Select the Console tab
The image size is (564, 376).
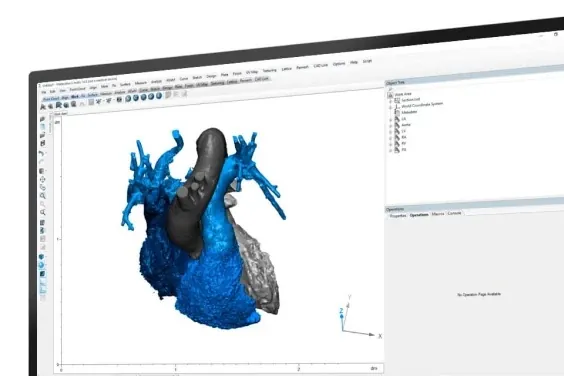point(454,213)
